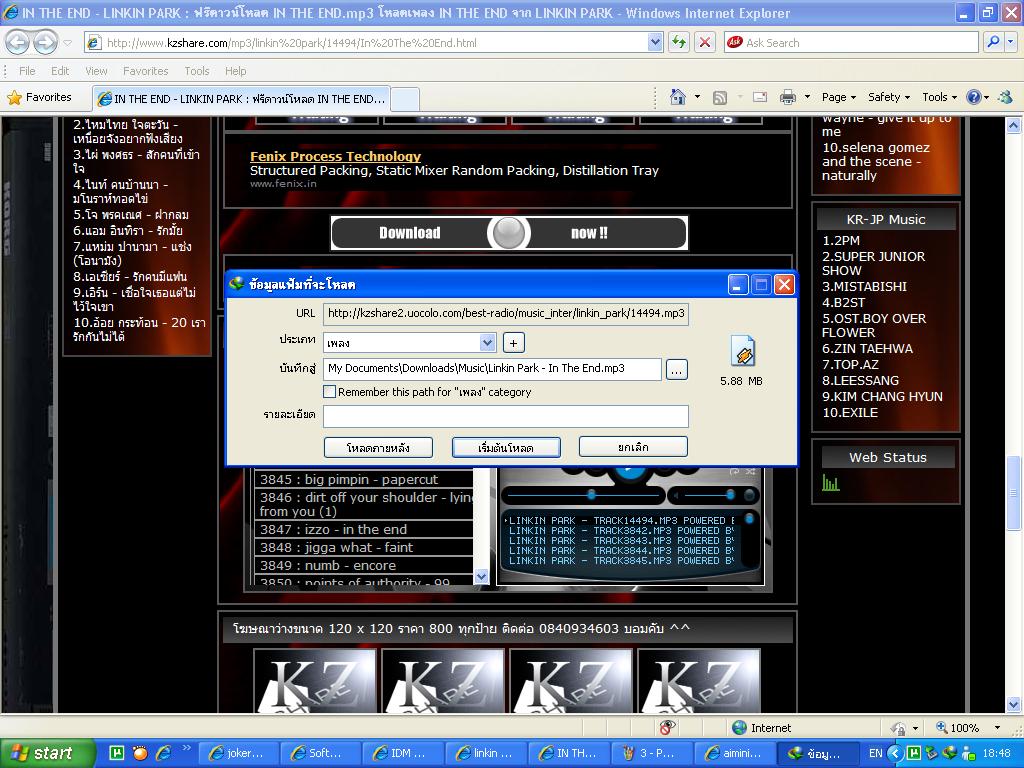Open the Print dropdown arrow
The height and width of the screenshot is (768, 1024).
point(807,97)
